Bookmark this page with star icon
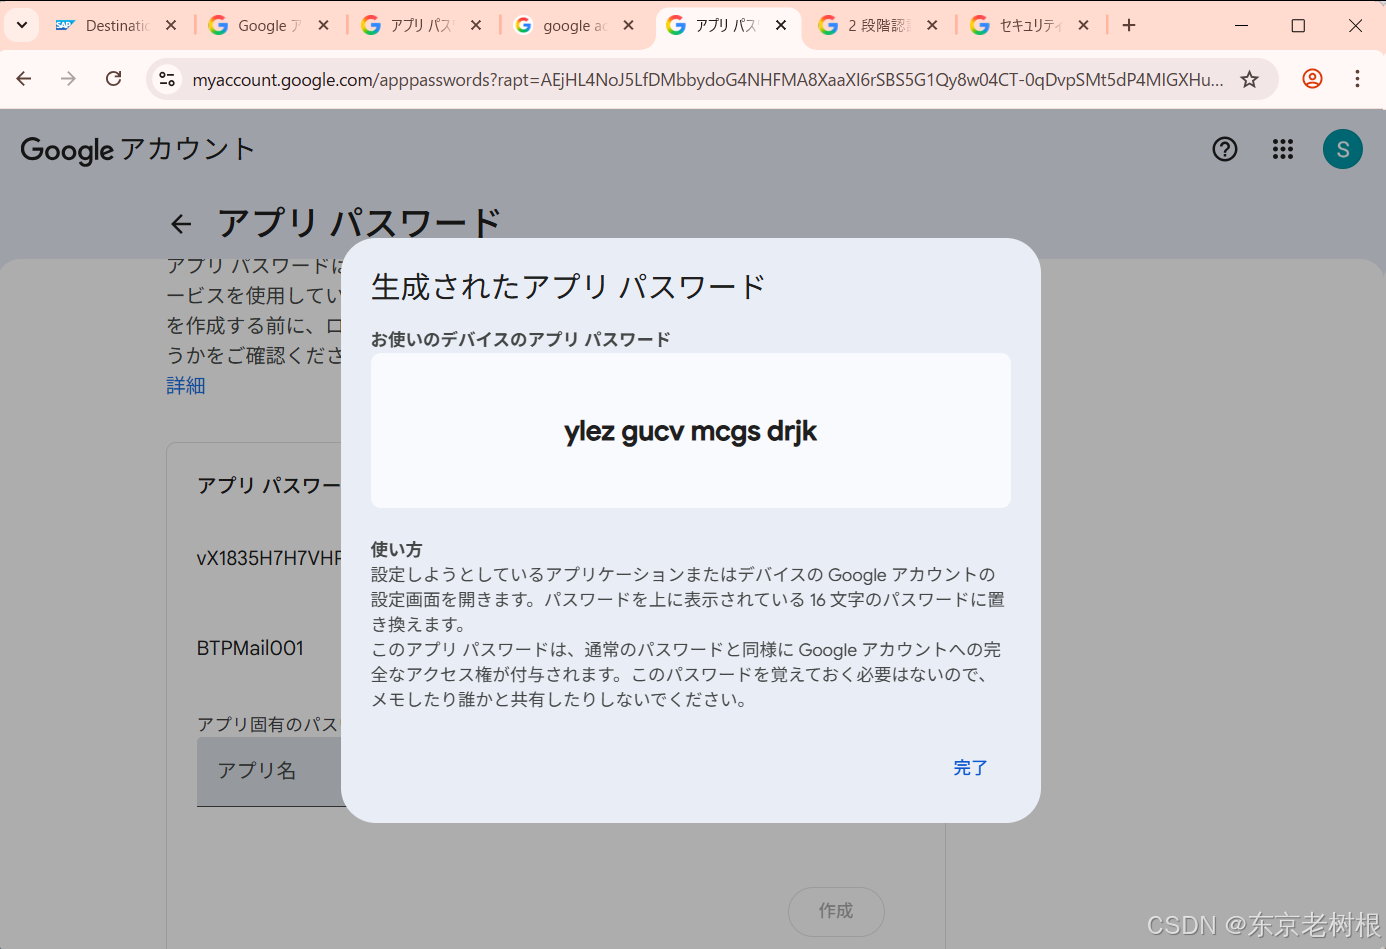The height and width of the screenshot is (949, 1386). 1249,79
